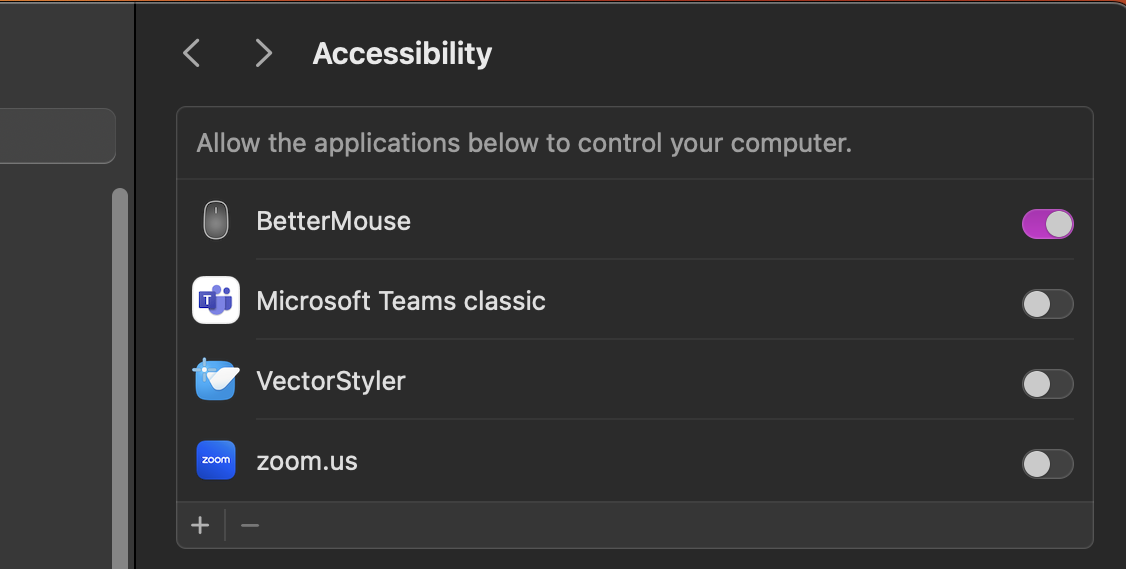Turn on the VectorStyler switch
This screenshot has width=1126, height=569.
tap(1047, 384)
